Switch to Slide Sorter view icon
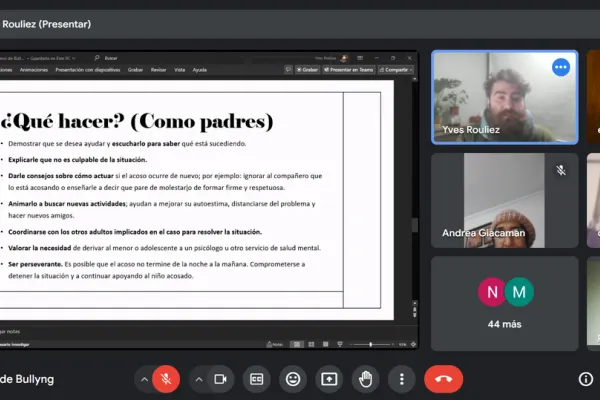The width and height of the screenshot is (600, 400). [x=311, y=344]
